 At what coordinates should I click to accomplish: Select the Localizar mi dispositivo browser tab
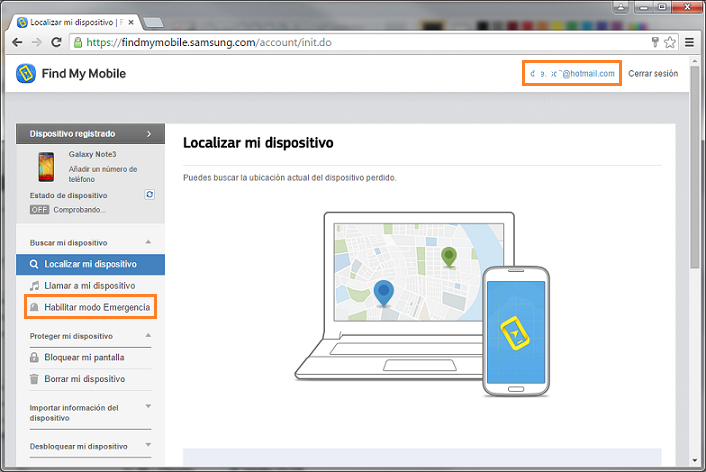coord(77,22)
